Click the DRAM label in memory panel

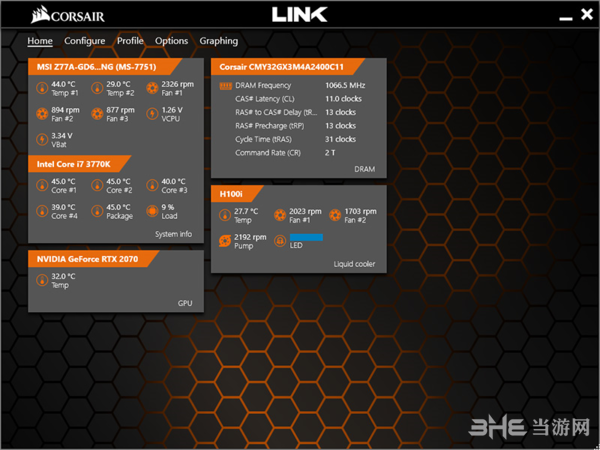pyautogui.click(x=365, y=169)
